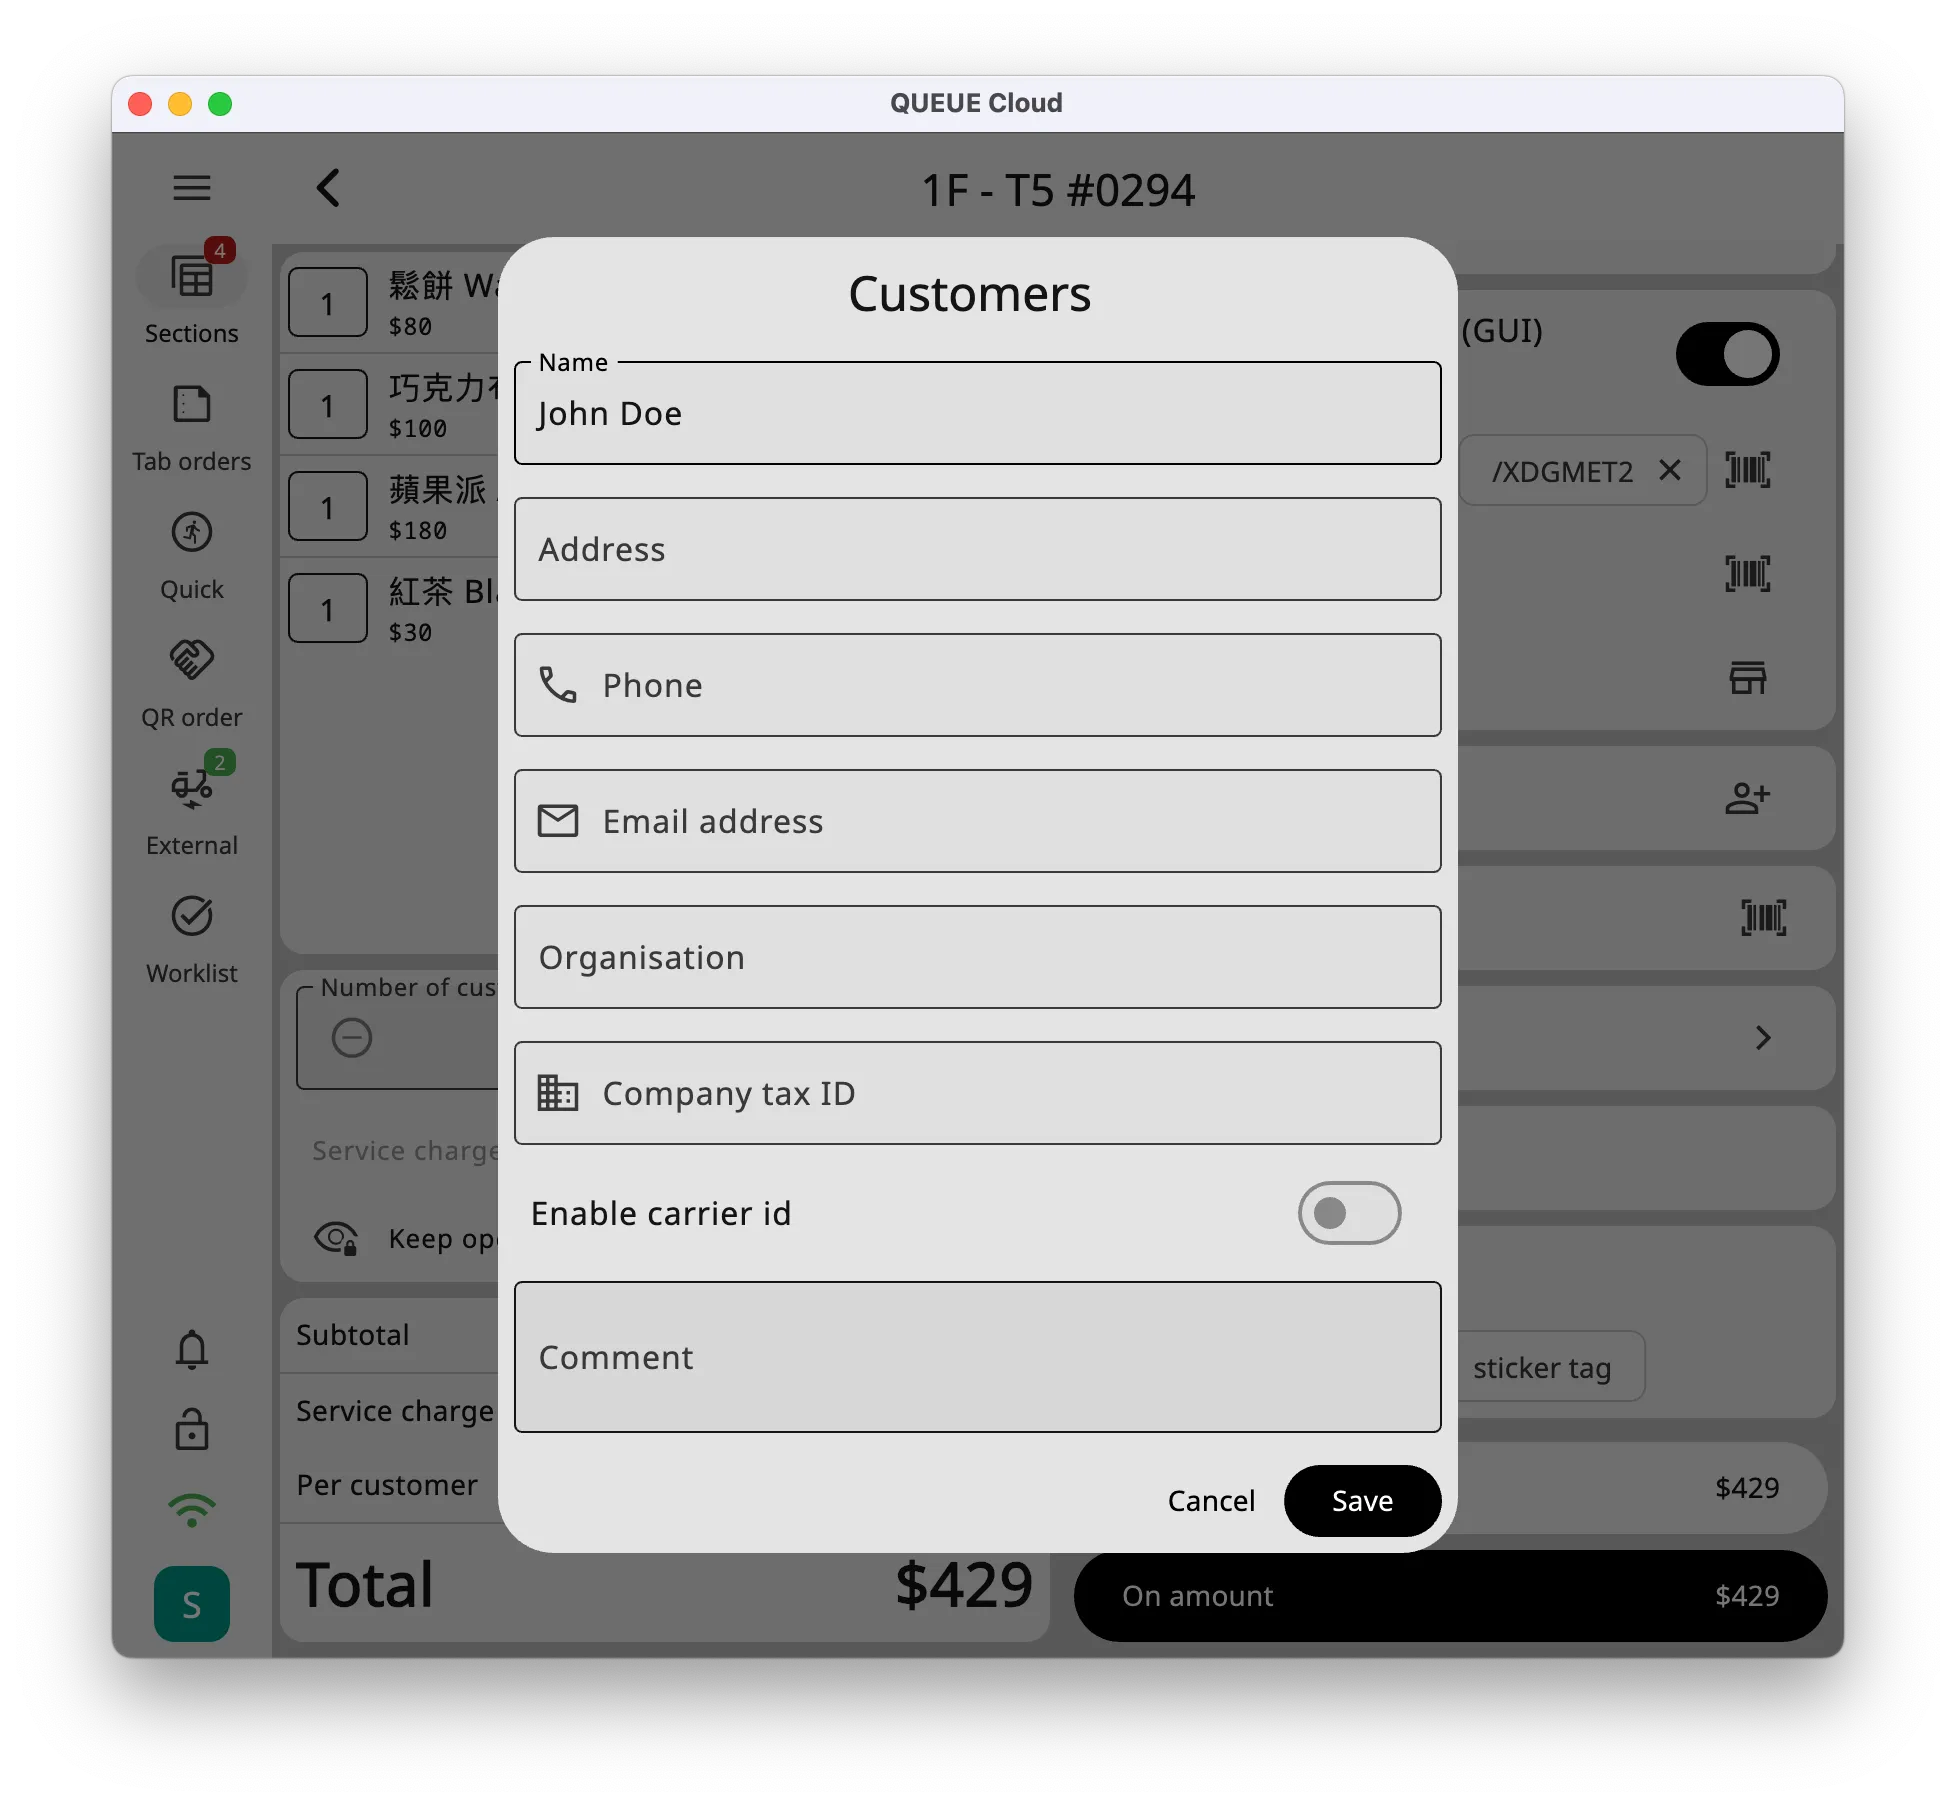Click minus stepper for customer count
The width and height of the screenshot is (1956, 1806).
(353, 1038)
